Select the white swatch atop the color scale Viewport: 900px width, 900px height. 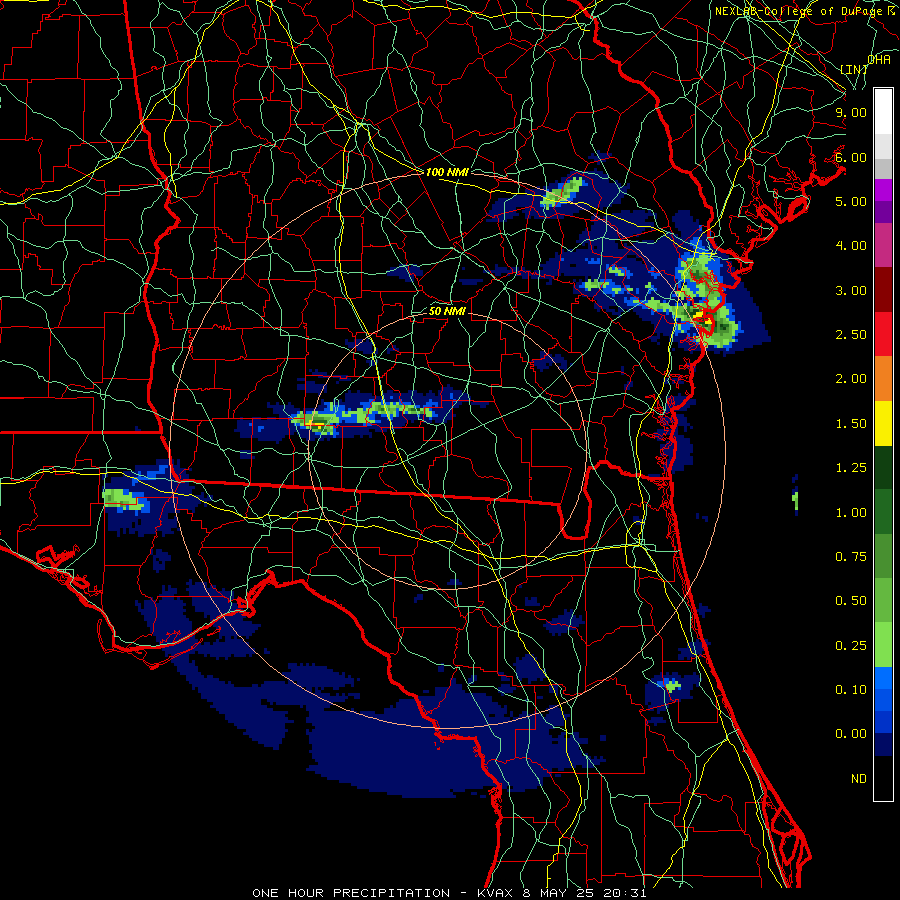(x=883, y=112)
